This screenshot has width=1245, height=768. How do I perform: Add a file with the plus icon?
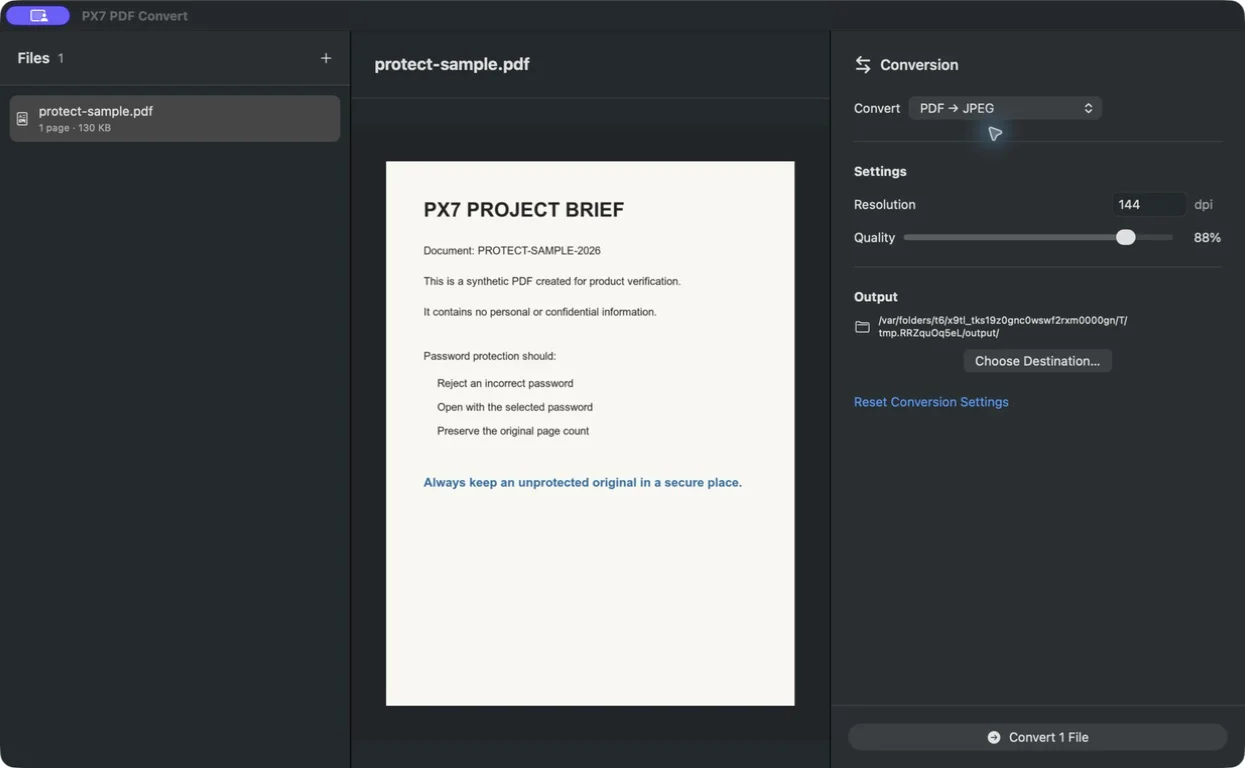tap(326, 58)
